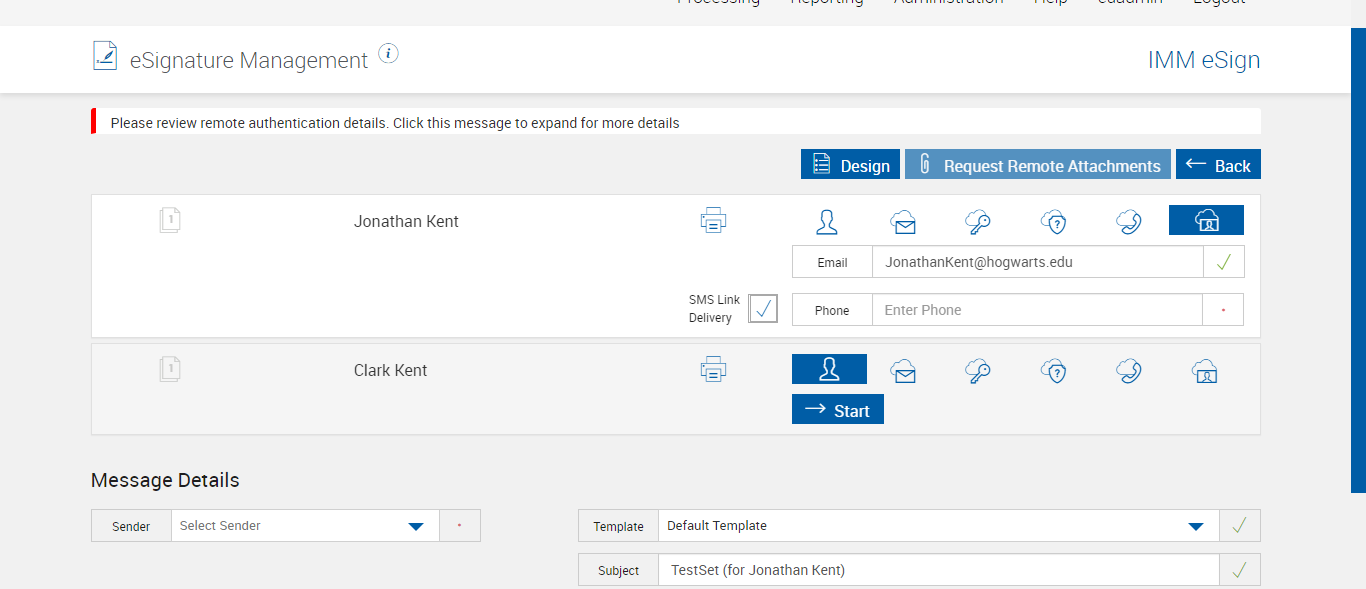This screenshot has width=1366, height=589.
Task: Click the info icon beside eSignature Management
Action: [x=389, y=54]
